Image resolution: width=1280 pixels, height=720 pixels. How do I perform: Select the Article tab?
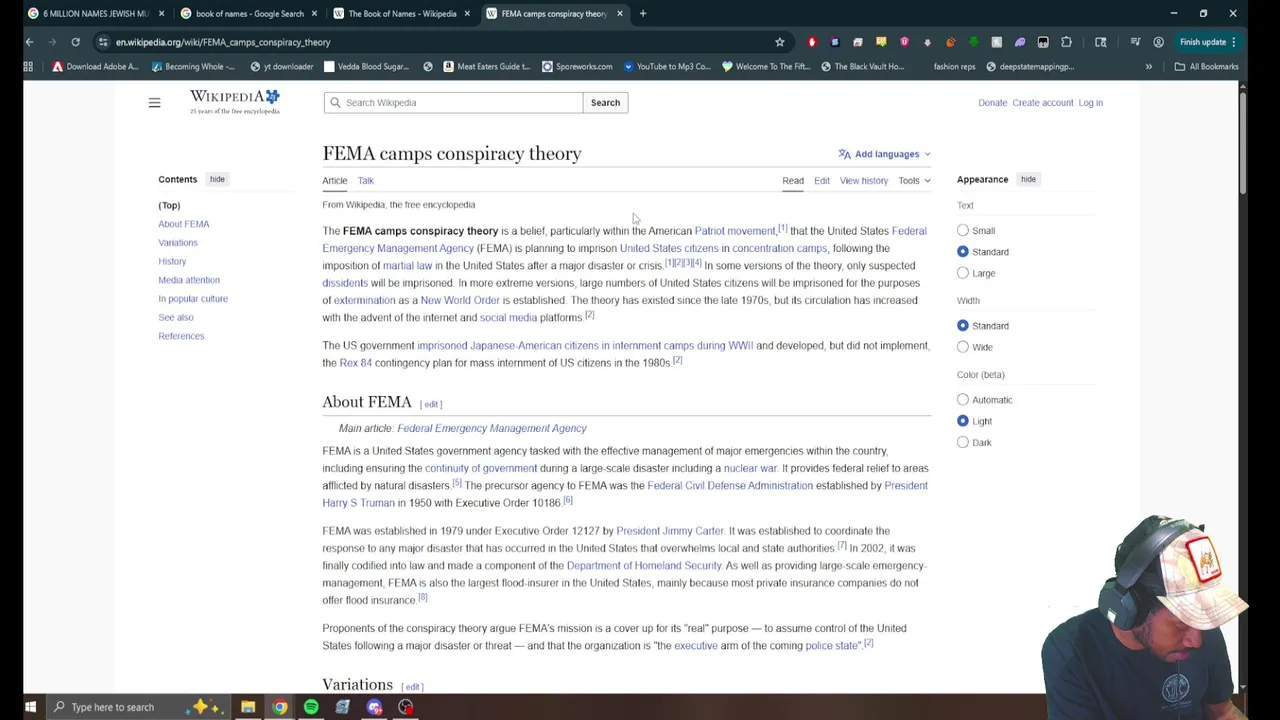334,181
